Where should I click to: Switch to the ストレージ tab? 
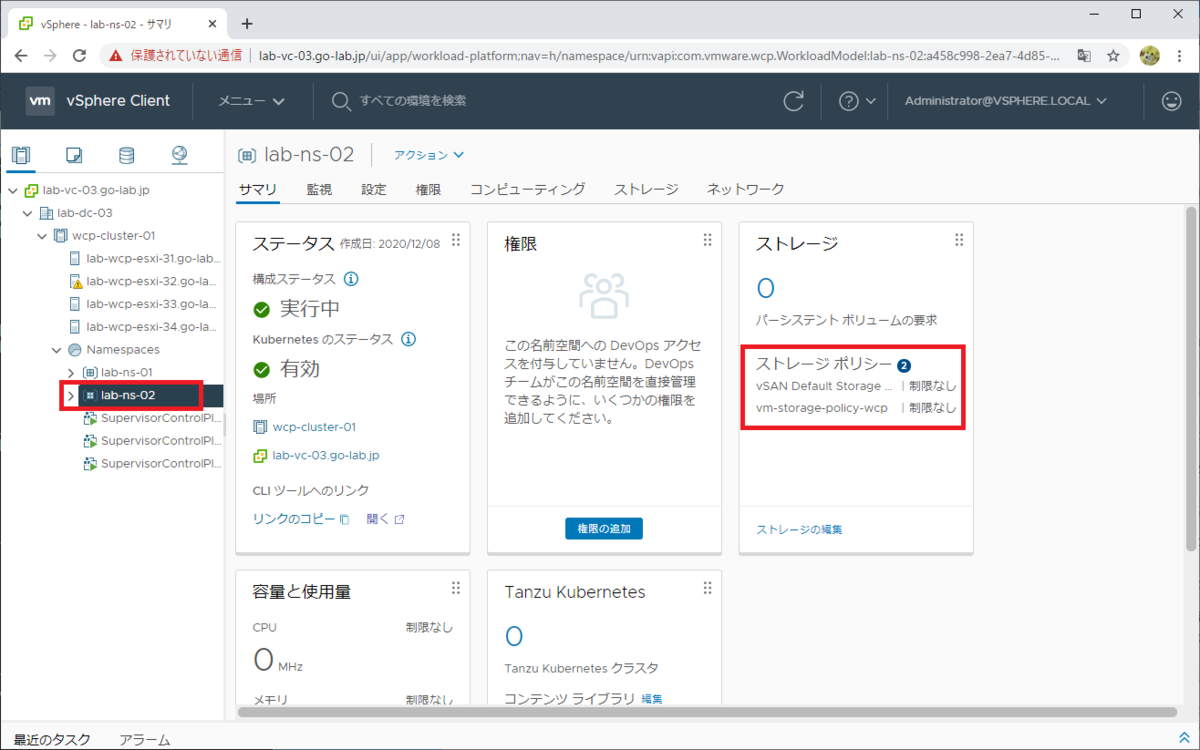(x=646, y=189)
